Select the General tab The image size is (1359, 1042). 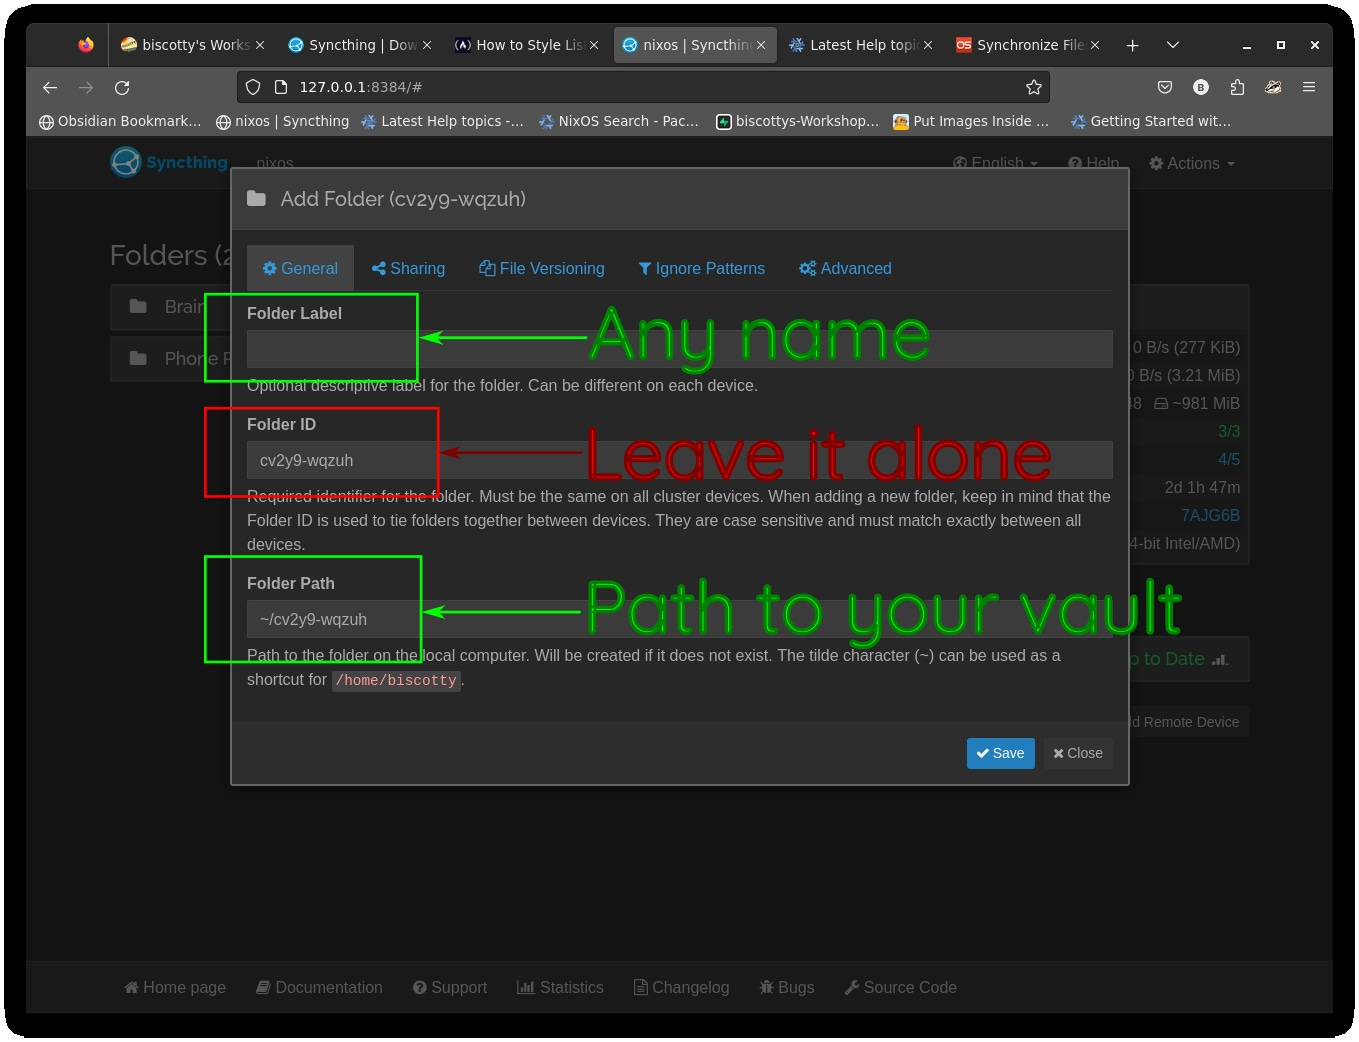(x=300, y=268)
